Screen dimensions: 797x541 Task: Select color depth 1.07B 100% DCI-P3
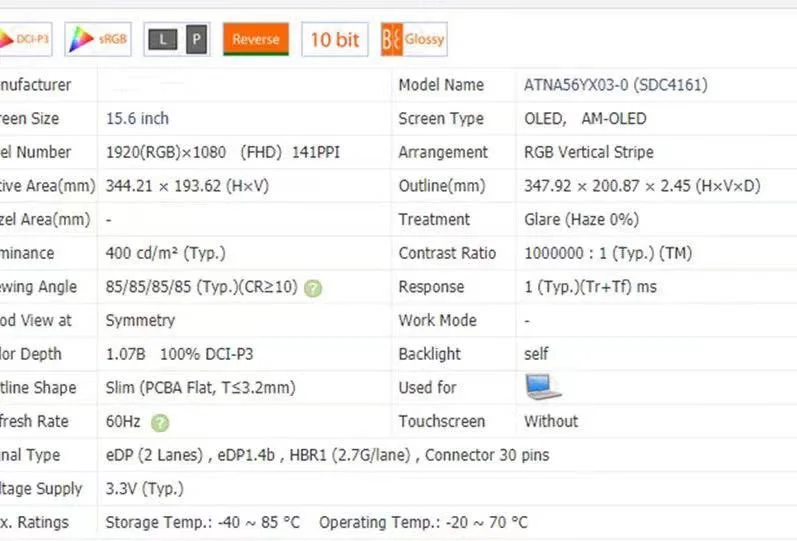point(179,354)
